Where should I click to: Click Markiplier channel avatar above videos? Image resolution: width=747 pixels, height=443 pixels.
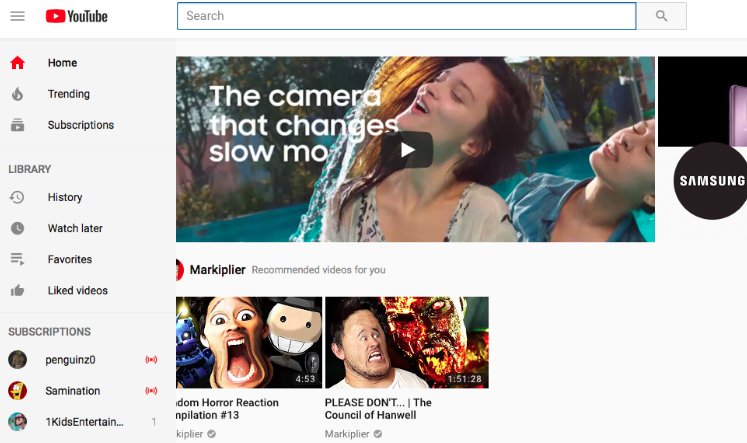click(180, 270)
